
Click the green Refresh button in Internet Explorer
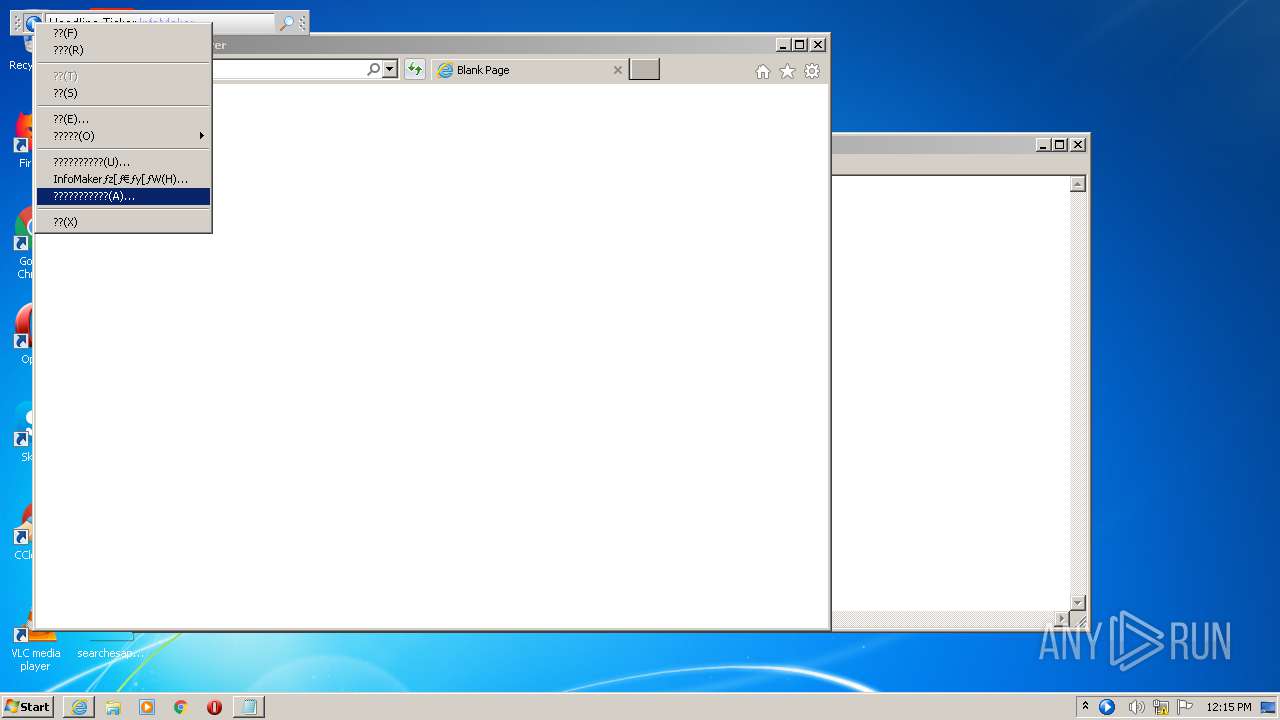pos(414,70)
